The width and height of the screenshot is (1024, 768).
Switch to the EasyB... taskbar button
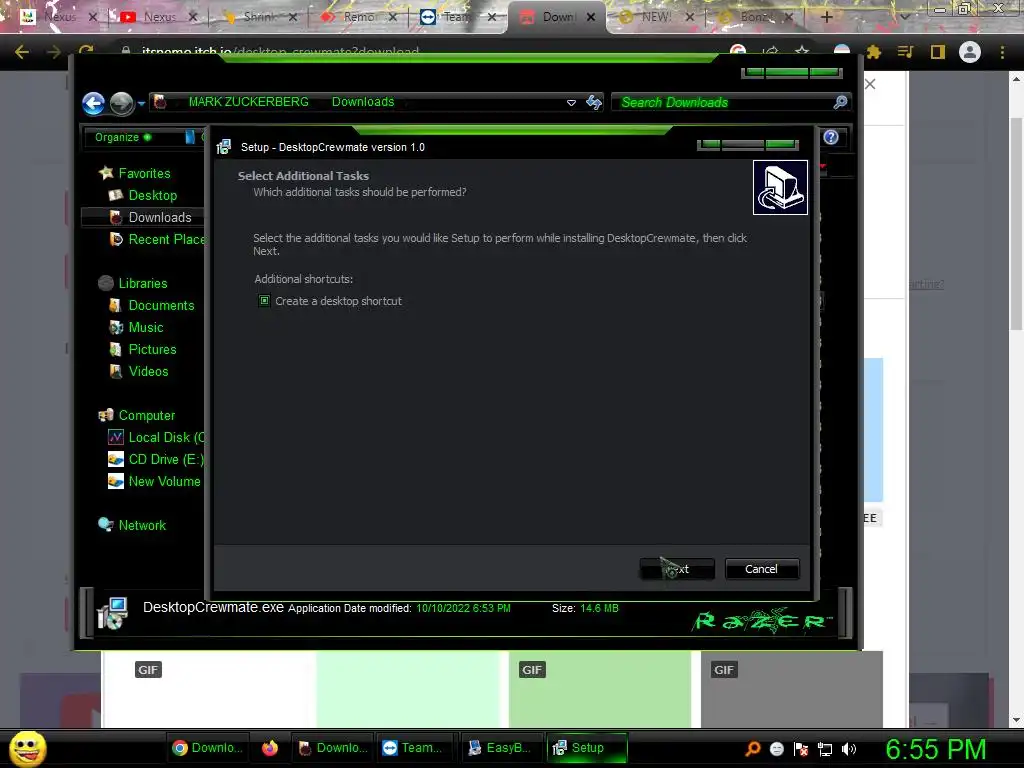point(500,748)
